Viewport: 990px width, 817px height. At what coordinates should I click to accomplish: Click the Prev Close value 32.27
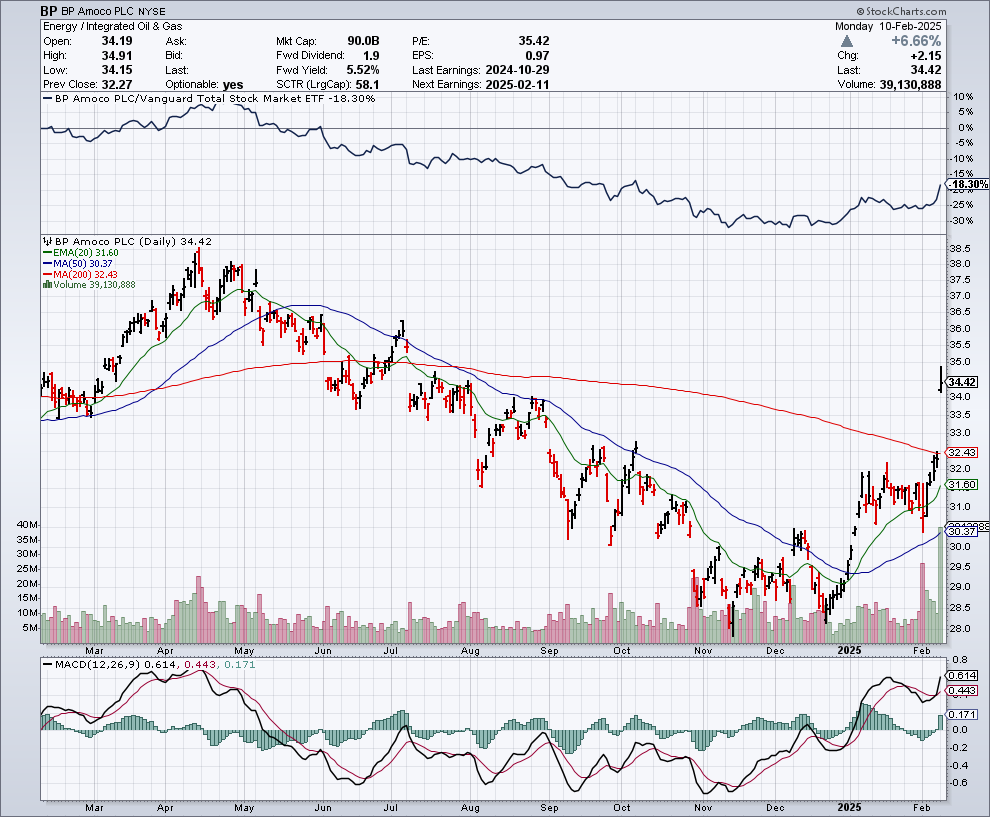[117, 85]
